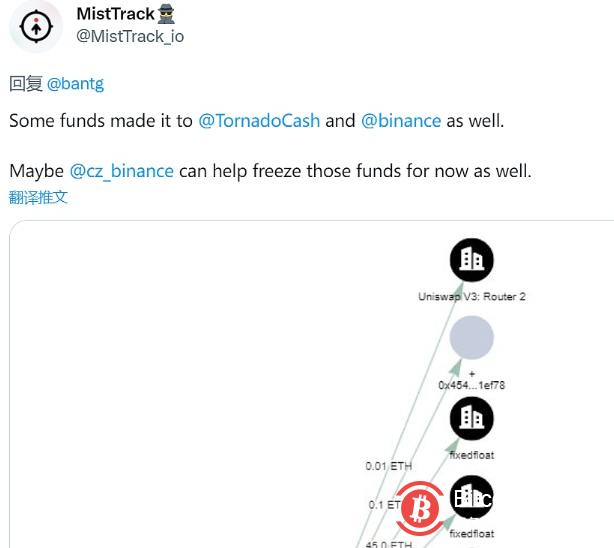Click the 45.0 ETH transfer label
Image resolution: width=614 pixels, height=548 pixels.
[x=388, y=544]
